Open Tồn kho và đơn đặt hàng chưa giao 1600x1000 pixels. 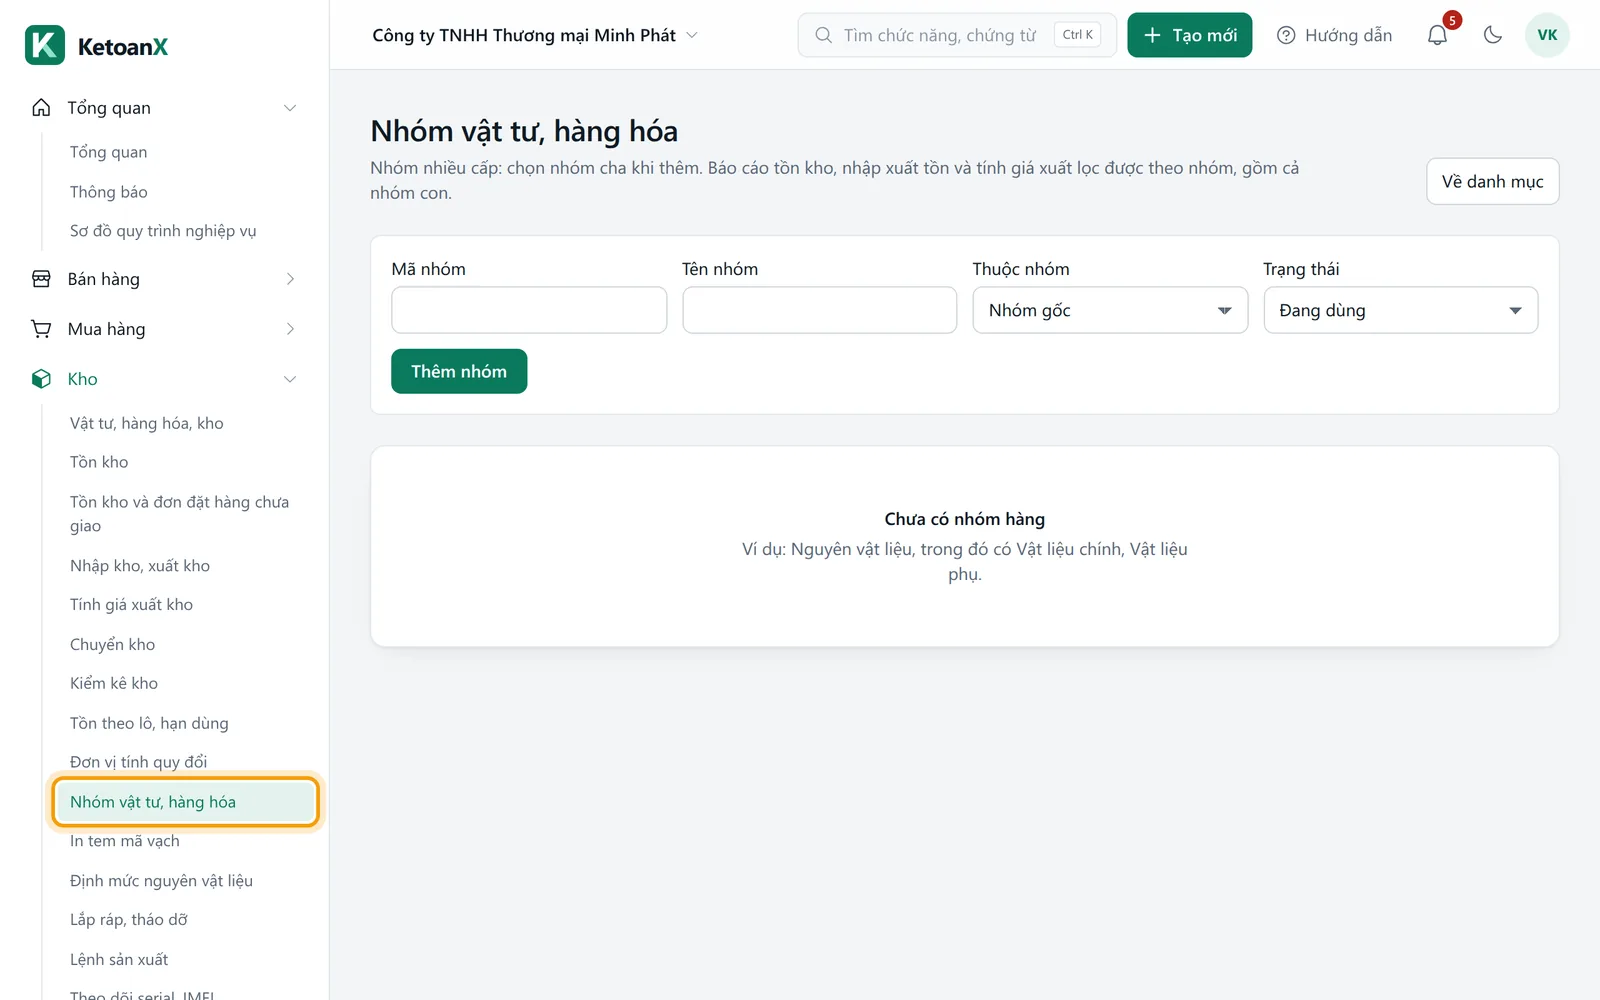tap(180, 514)
